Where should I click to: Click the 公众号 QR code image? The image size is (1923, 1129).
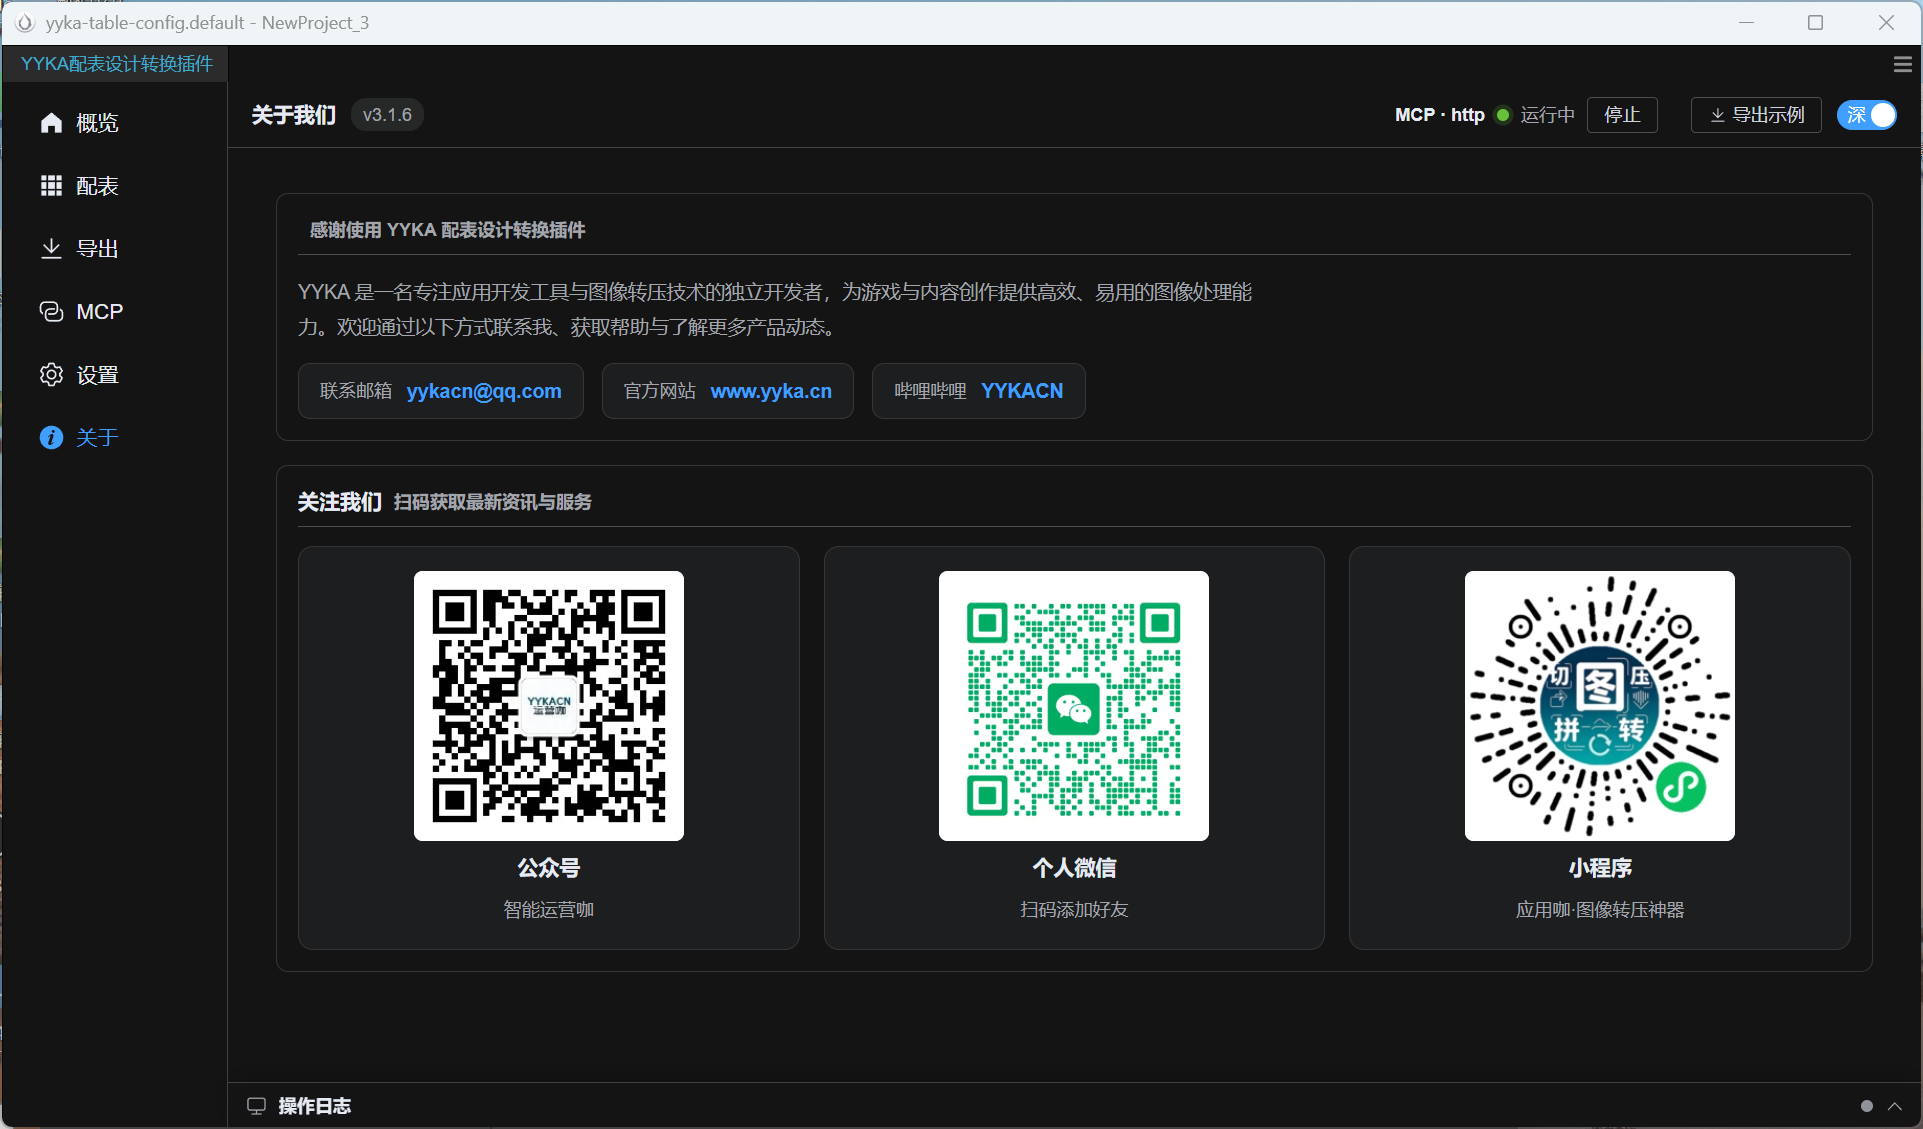coord(549,706)
